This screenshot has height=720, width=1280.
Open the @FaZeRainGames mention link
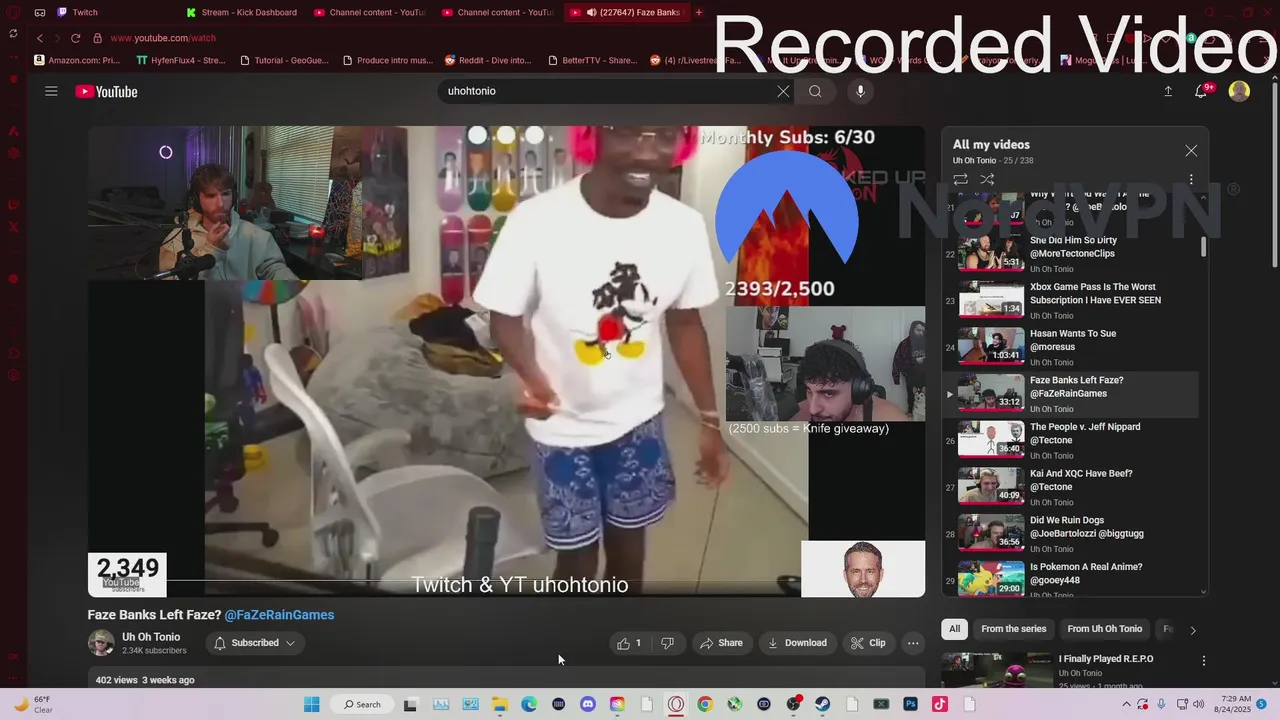[x=279, y=615]
